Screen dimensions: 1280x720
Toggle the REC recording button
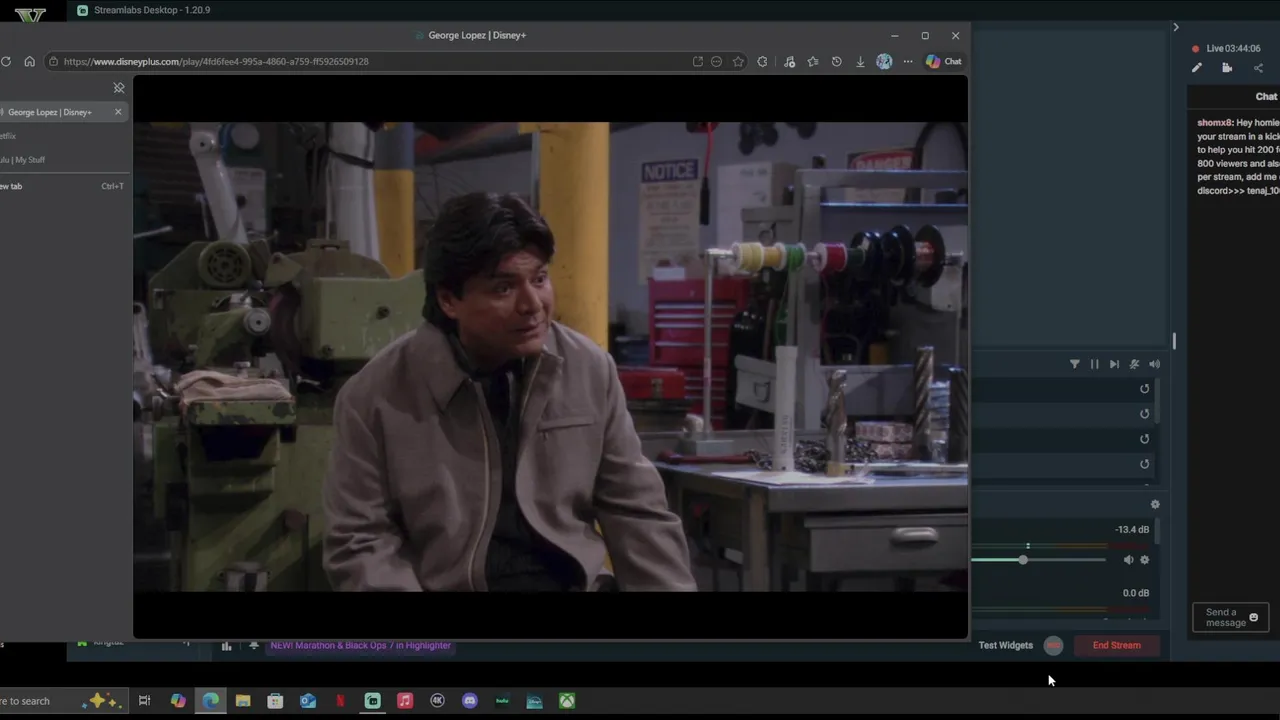[x=1053, y=645]
